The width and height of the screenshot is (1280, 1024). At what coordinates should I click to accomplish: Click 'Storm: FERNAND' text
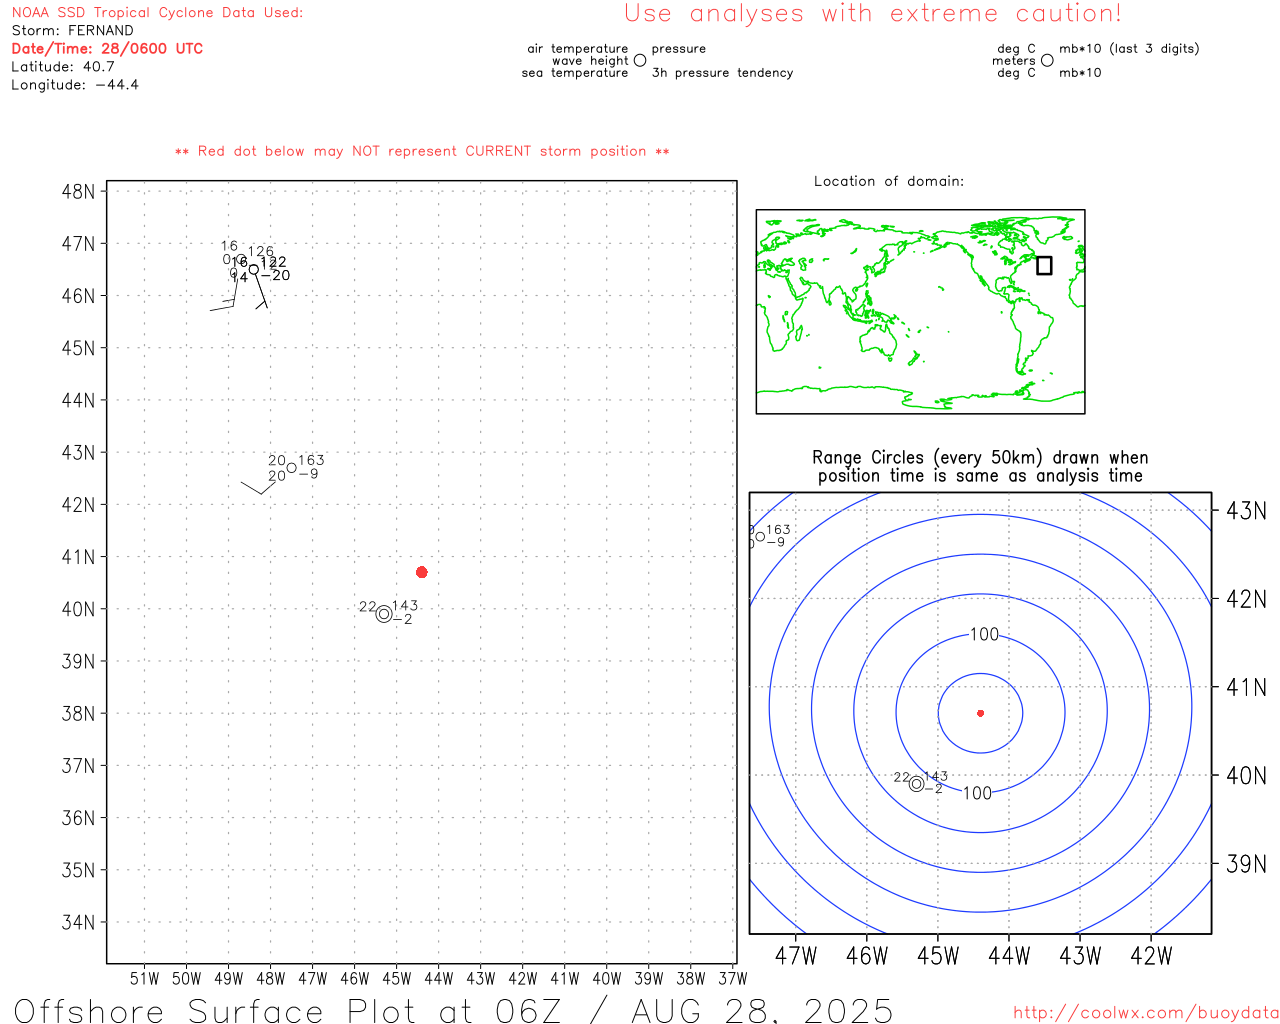pos(72,30)
